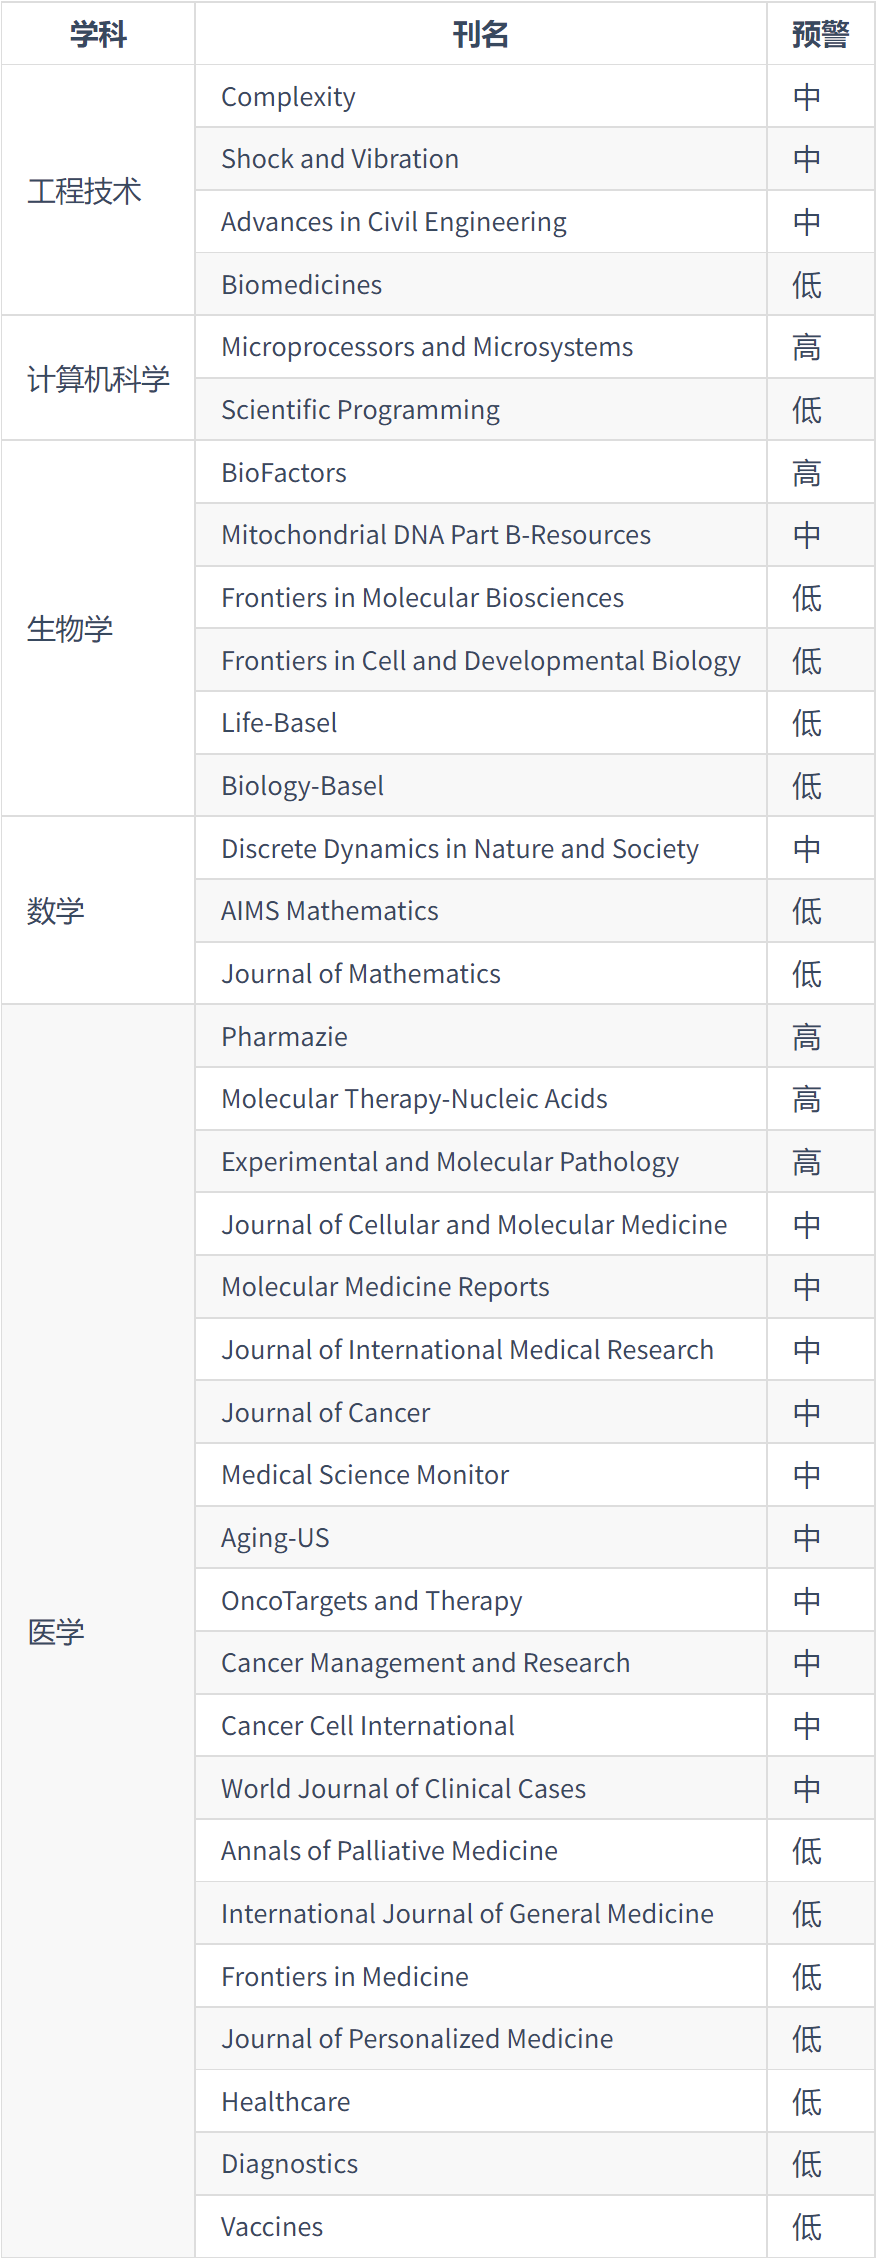Image resolution: width=878 pixels, height=2264 pixels.
Task: Click Molecular Therapy-Nucleic Acids title
Action: 414,1099
